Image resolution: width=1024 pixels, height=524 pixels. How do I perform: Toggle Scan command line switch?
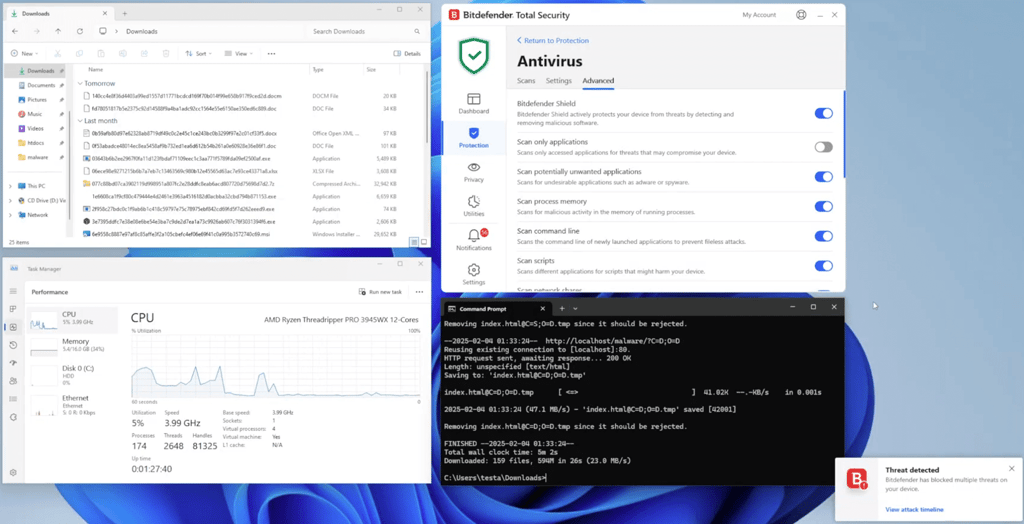click(x=824, y=236)
